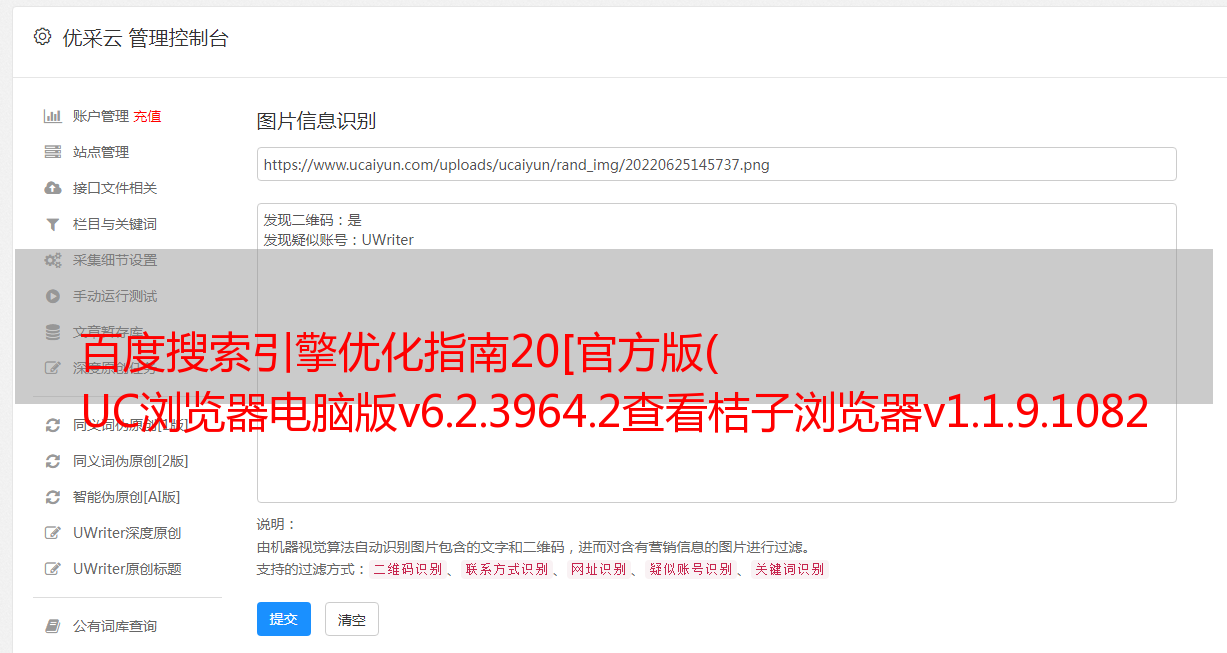Open the 公有词库查询 book icon
Image resolution: width=1227 pixels, height=653 pixels.
click(x=53, y=626)
